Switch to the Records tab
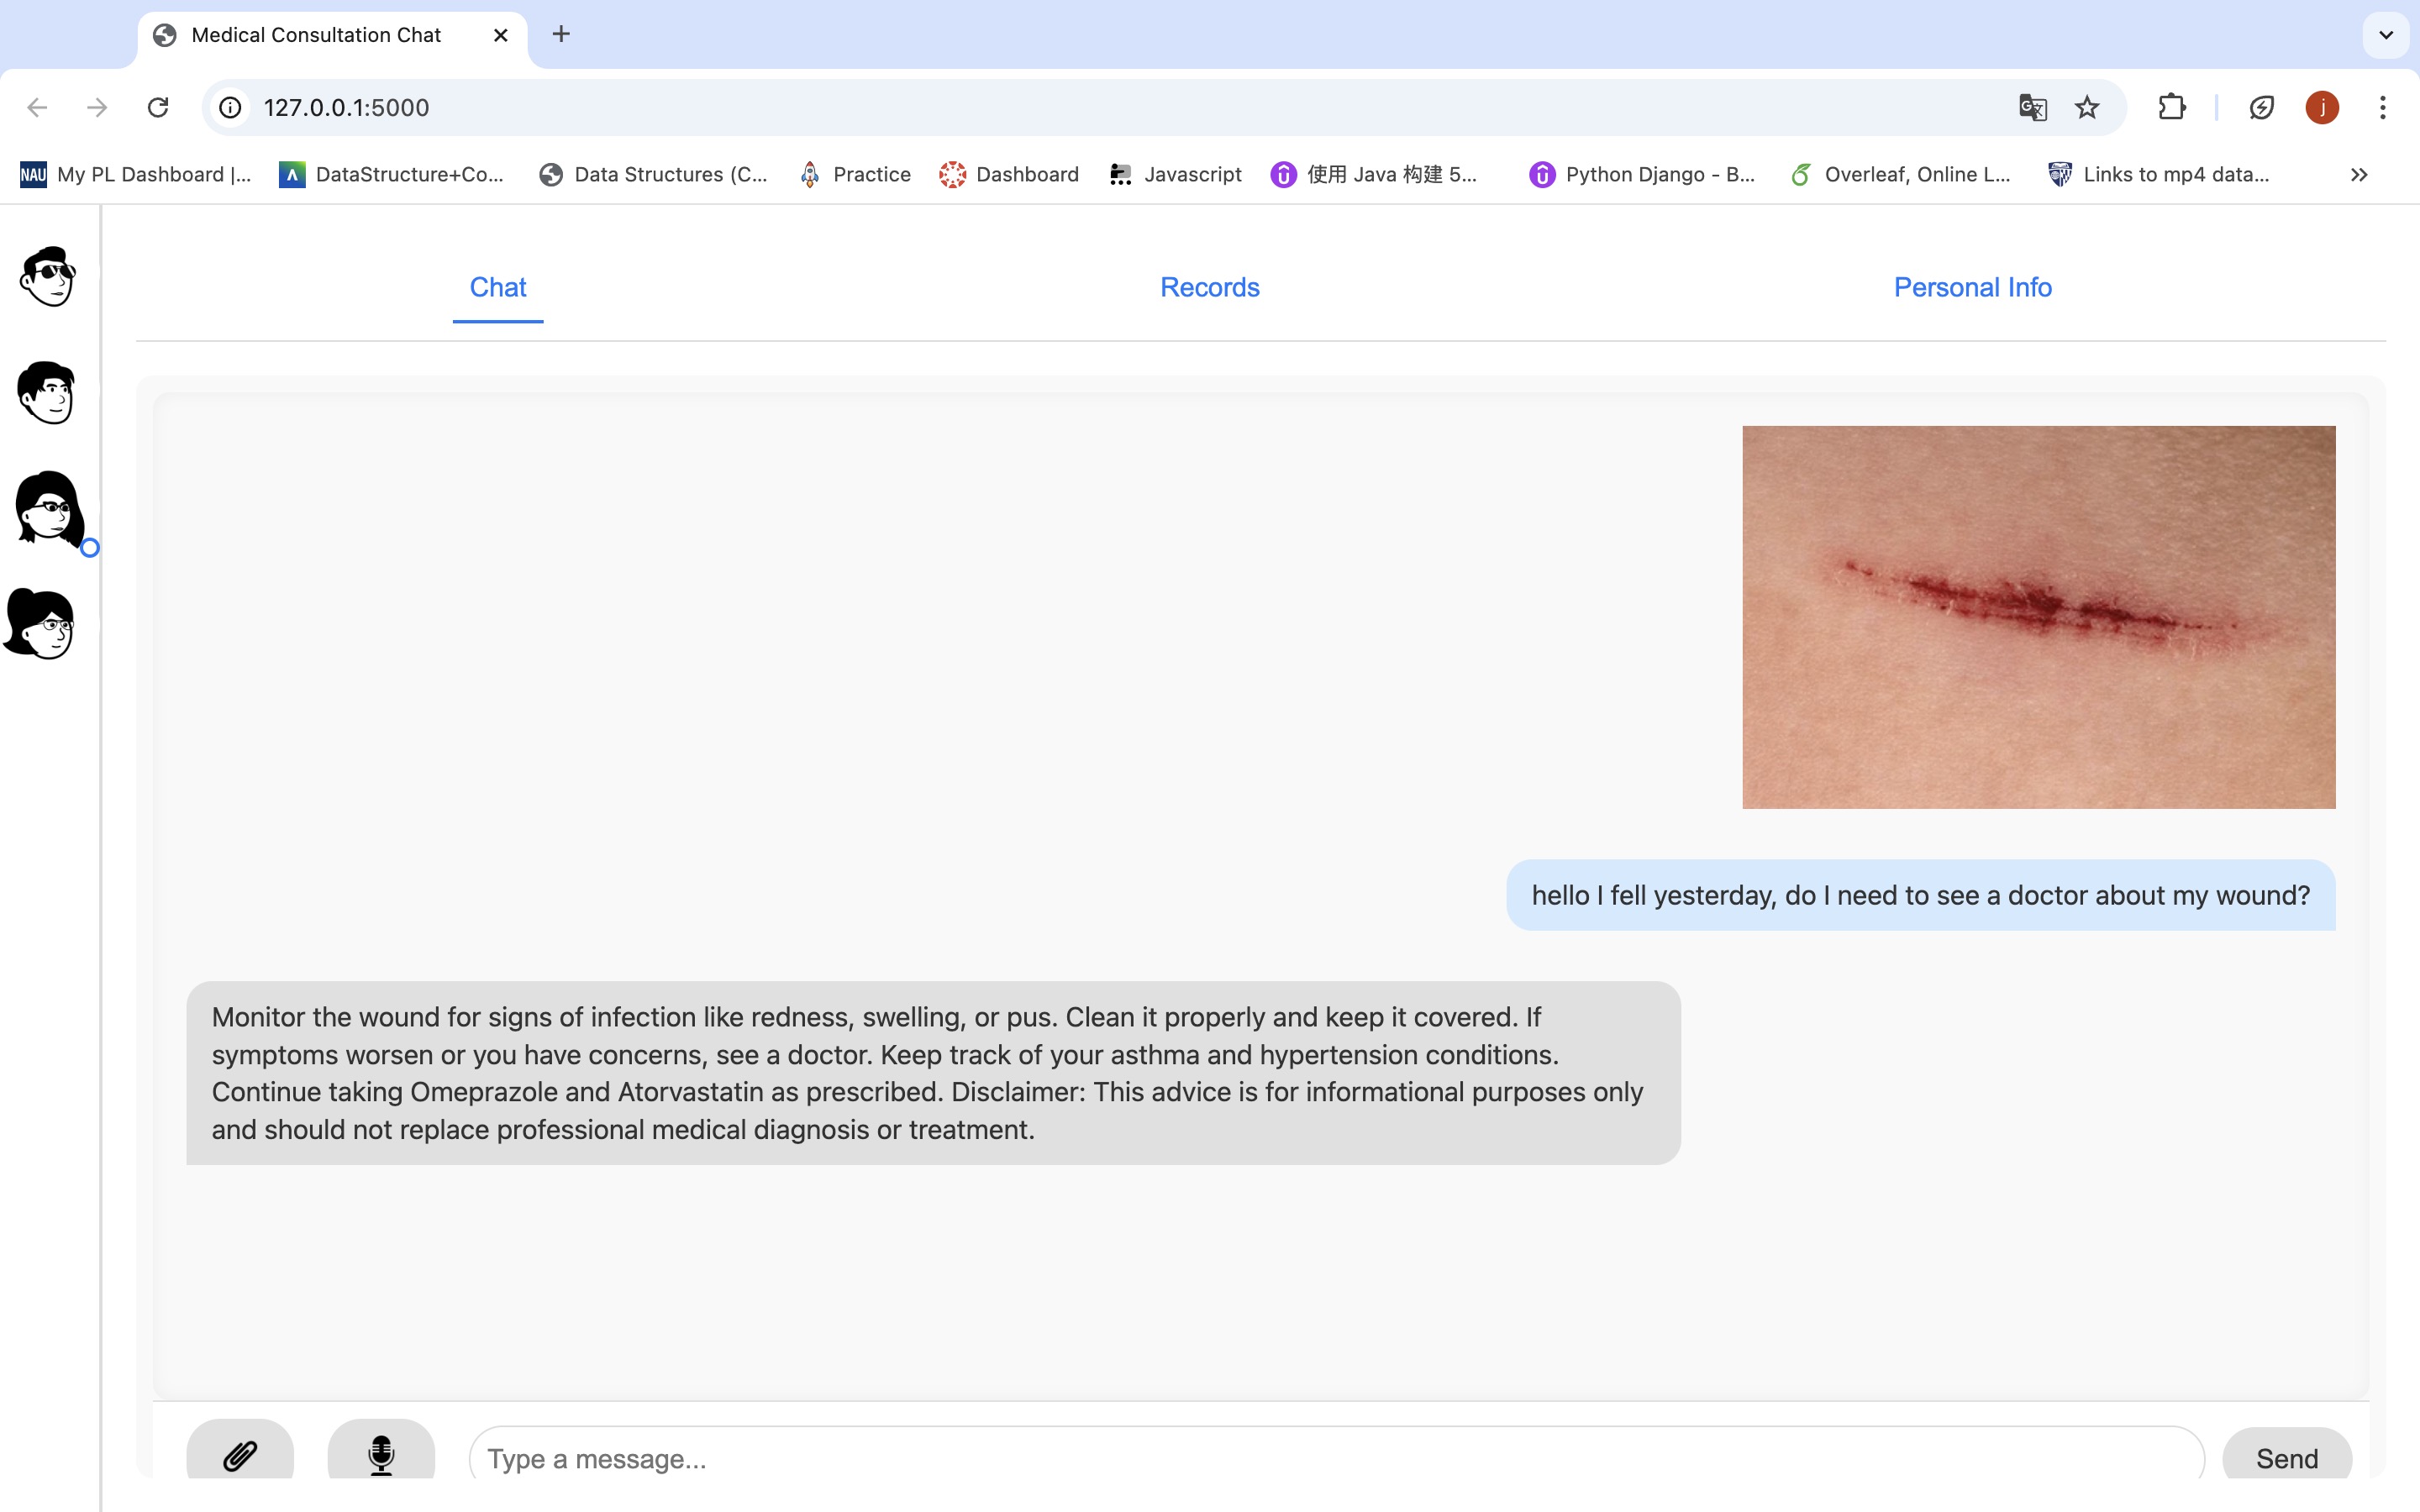Image resolution: width=2420 pixels, height=1512 pixels. pos(1209,287)
